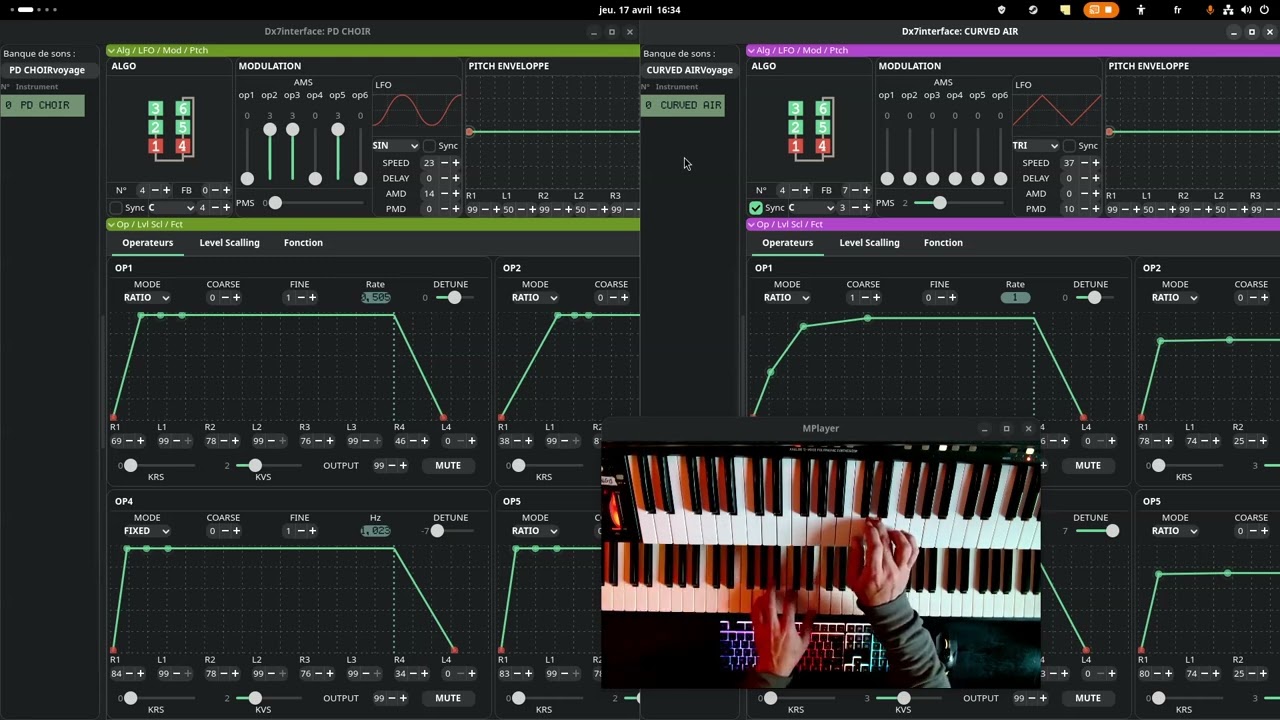1280x720 pixels.
Task: Click CURVED AIRvoyage bank header
Action: tap(689, 70)
